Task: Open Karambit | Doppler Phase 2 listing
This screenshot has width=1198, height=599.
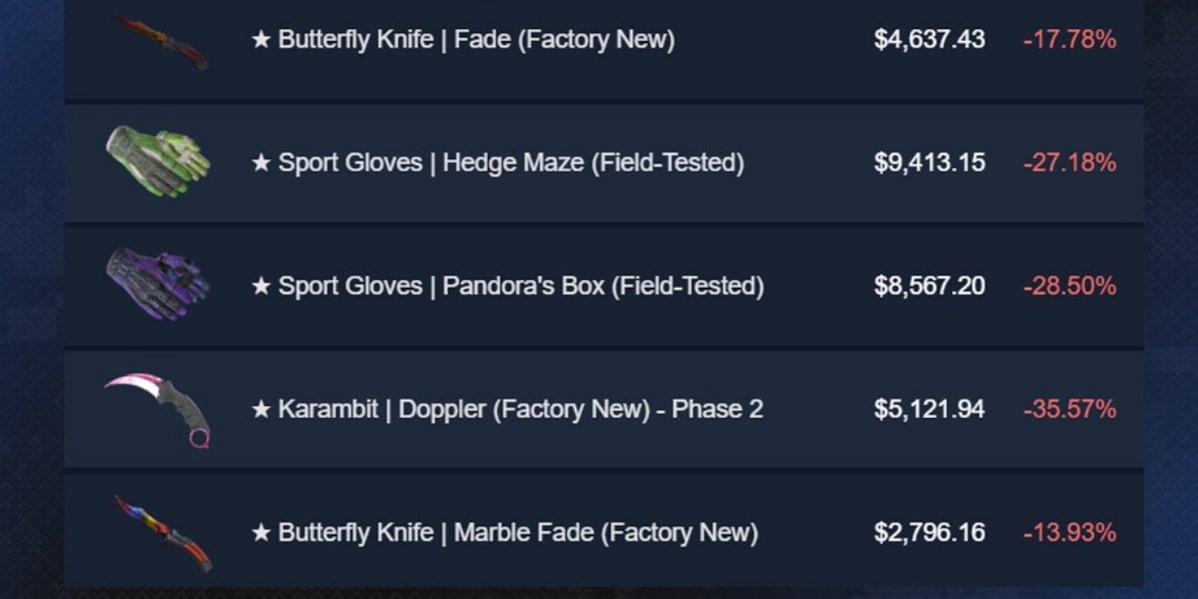Action: click(x=507, y=410)
